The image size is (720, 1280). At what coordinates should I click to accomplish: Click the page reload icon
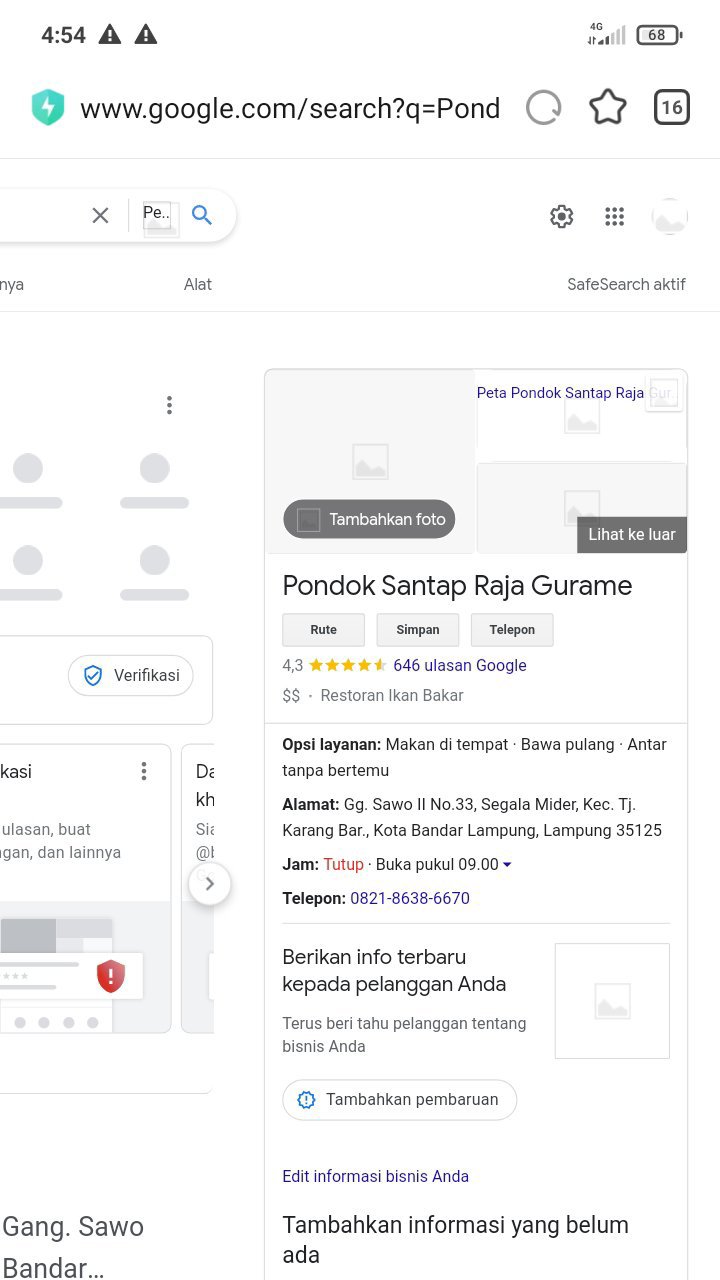click(543, 108)
